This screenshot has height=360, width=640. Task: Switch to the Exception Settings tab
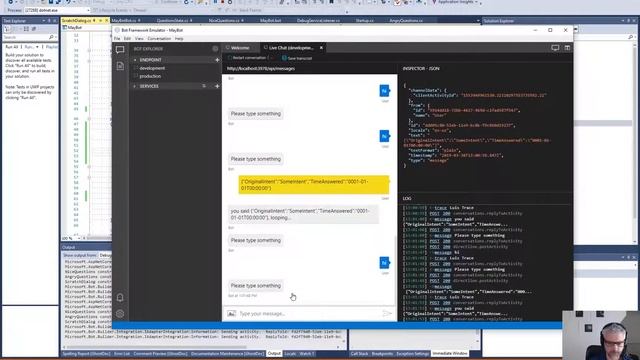click(x=413, y=353)
